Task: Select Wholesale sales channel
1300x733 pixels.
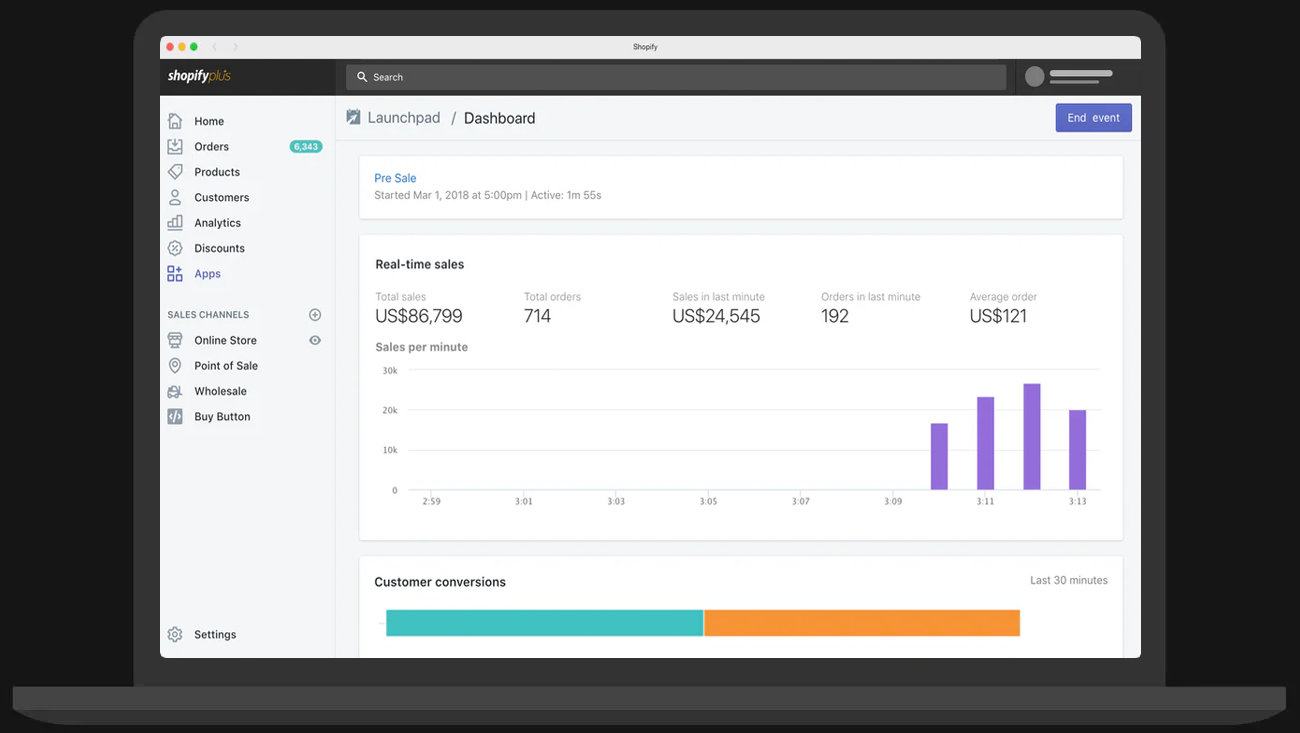Action: [x=220, y=391]
